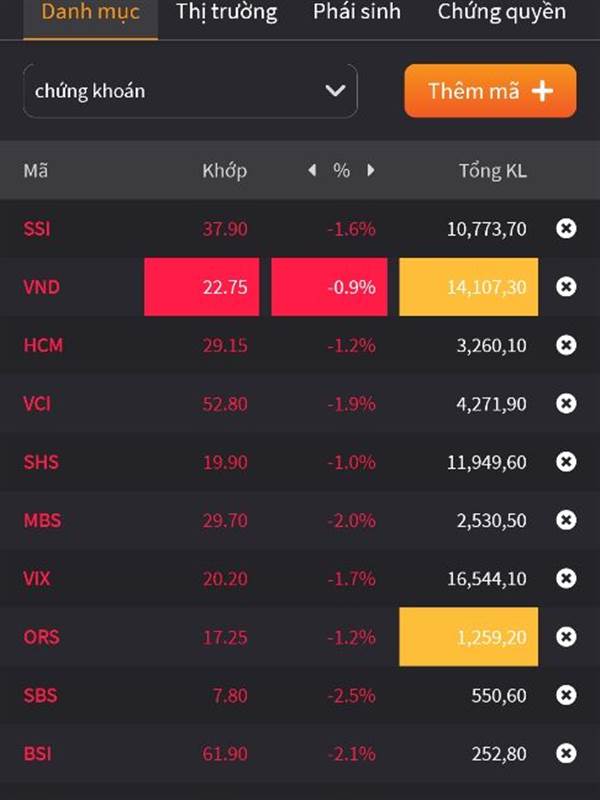600x800 pixels.
Task: Switch to the Thị trường tab
Action: pyautogui.click(x=227, y=12)
